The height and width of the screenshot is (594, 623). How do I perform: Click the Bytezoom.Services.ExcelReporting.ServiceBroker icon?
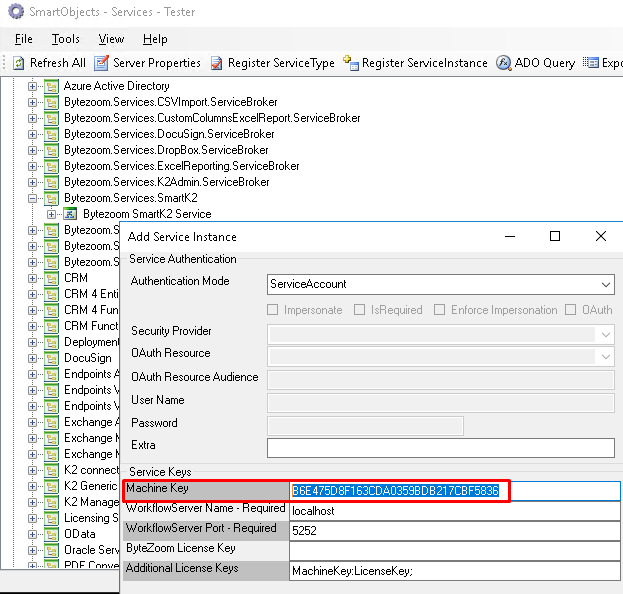[x=51, y=166]
